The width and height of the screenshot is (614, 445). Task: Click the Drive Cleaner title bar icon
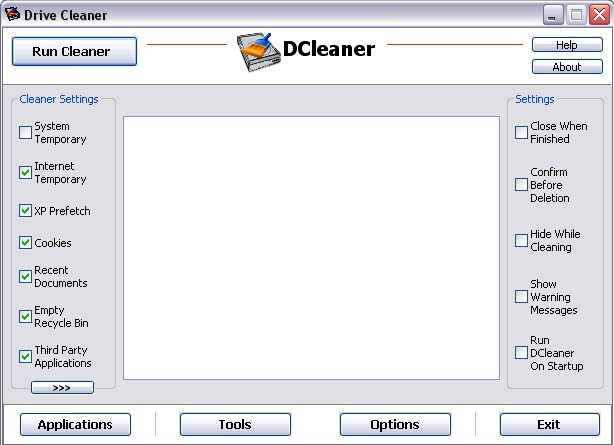click(x=13, y=14)
